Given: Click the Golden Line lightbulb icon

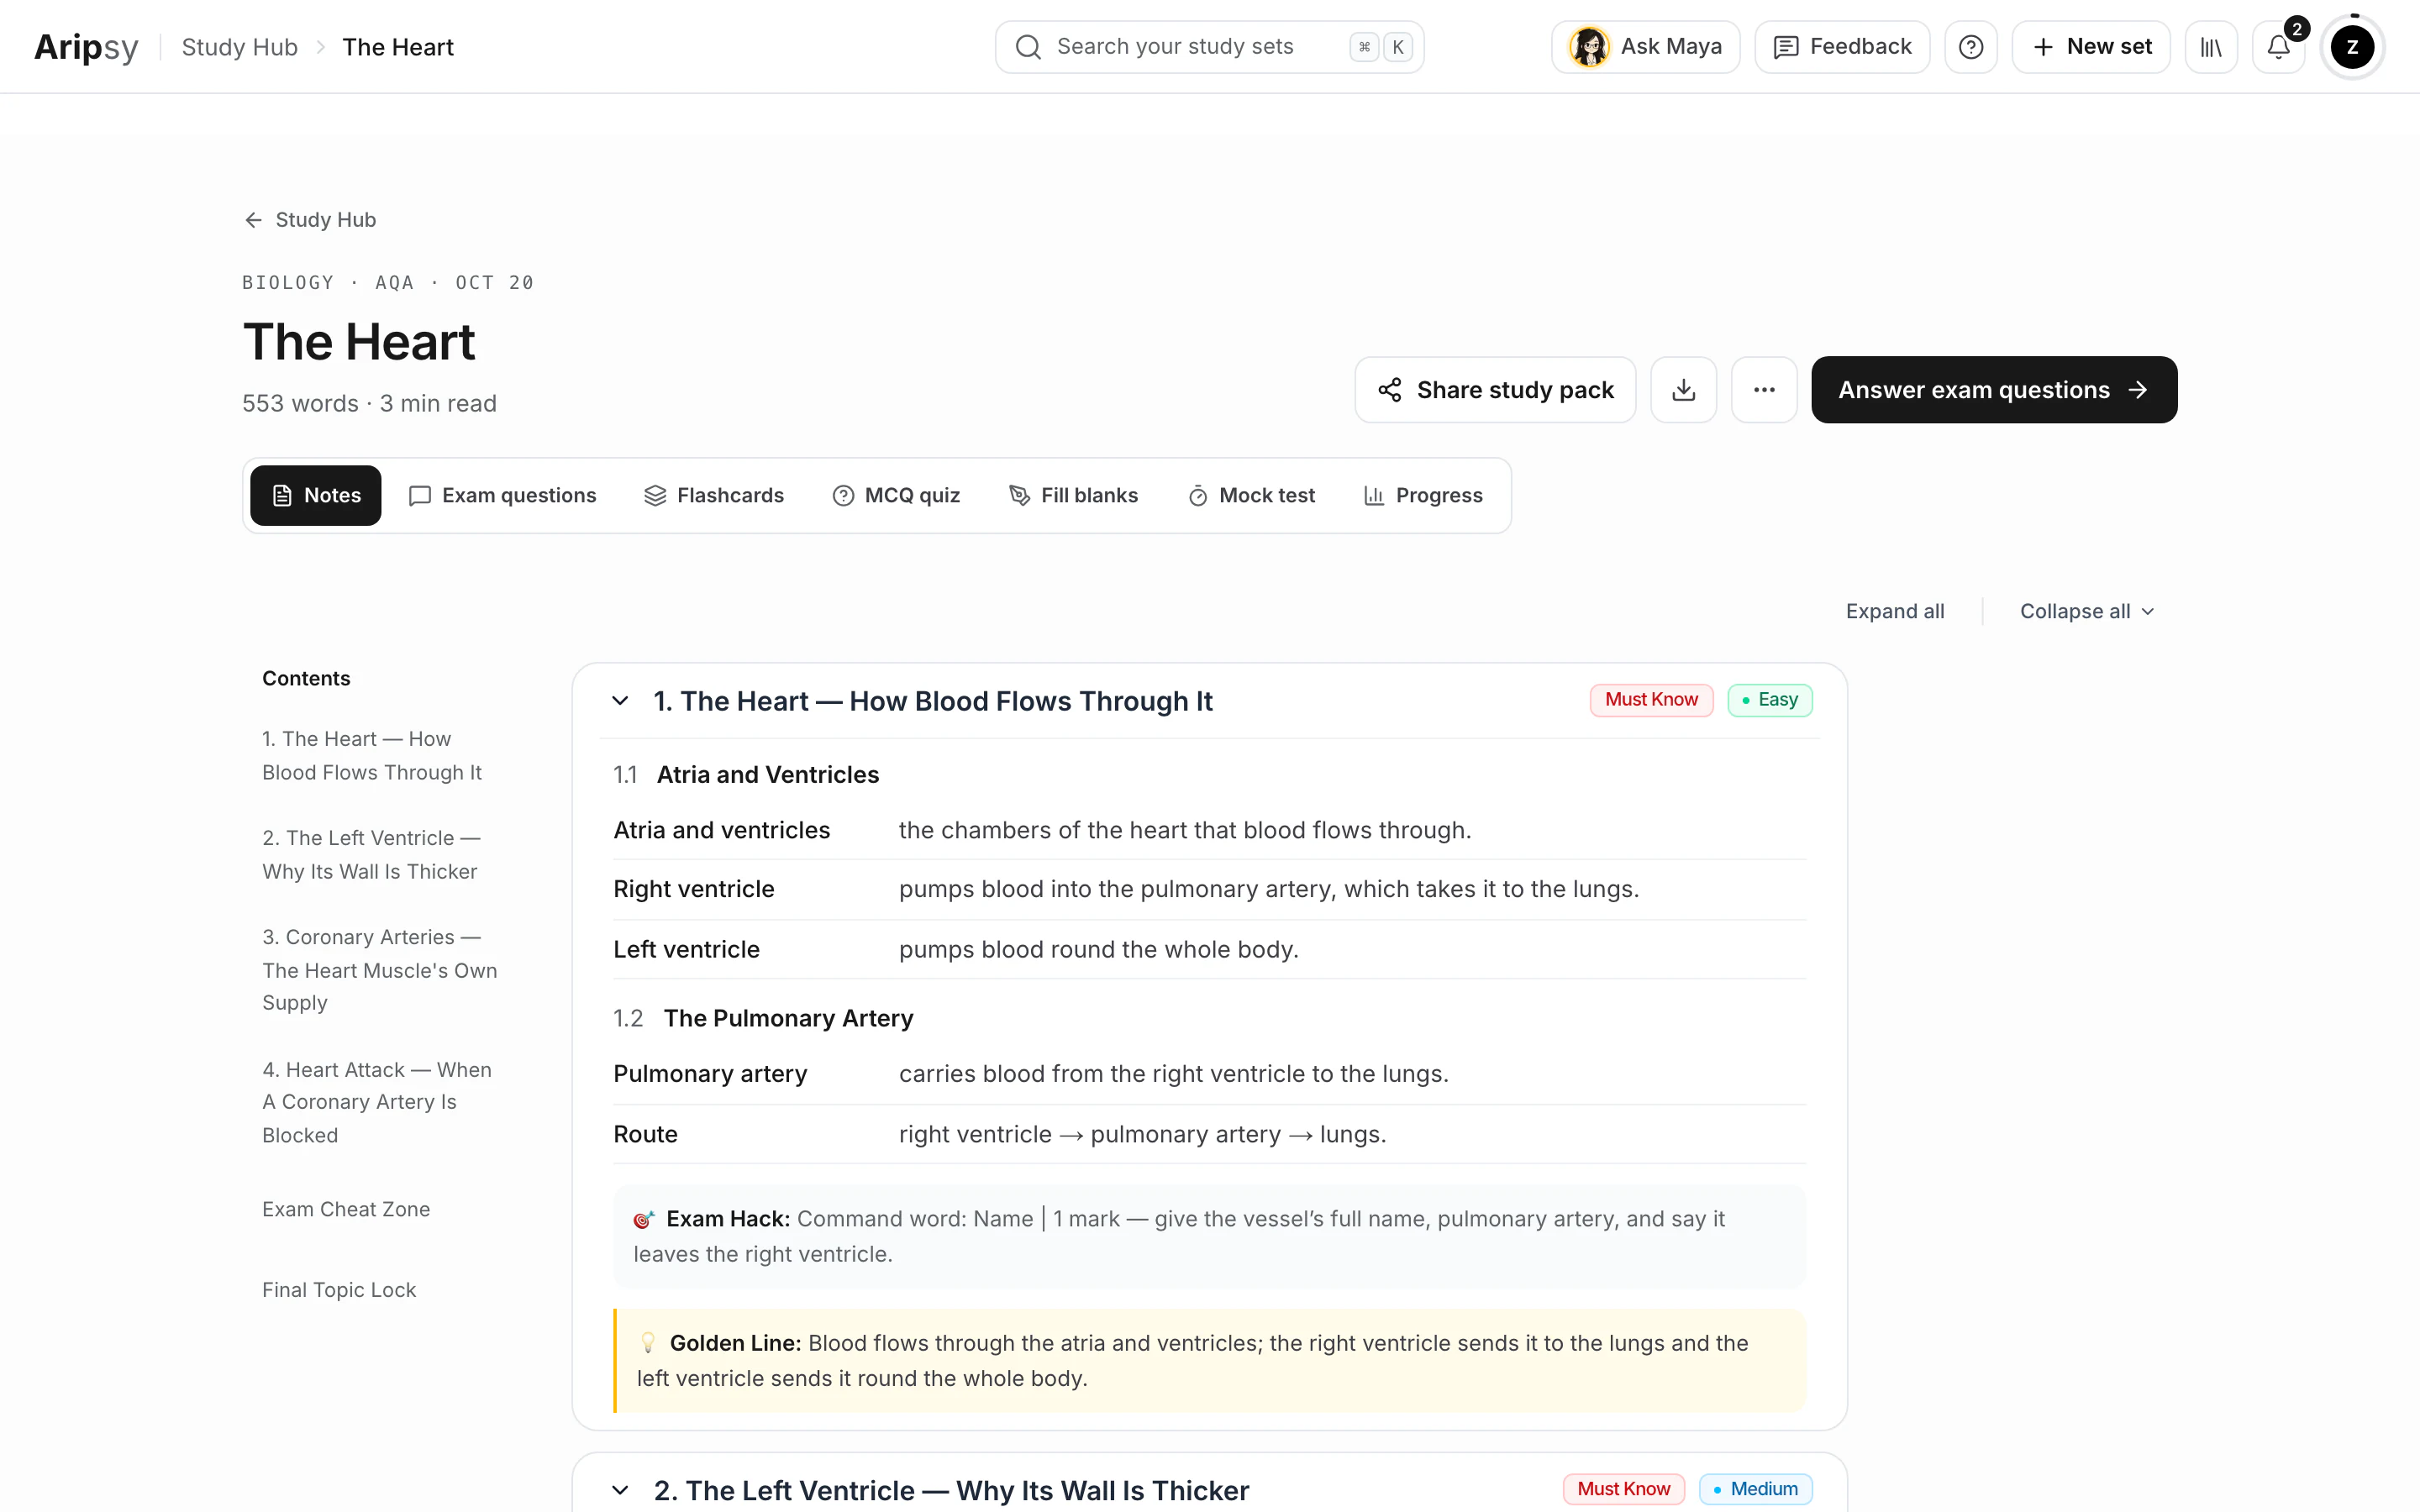Looking at the screenshot, I should [648, 1343].
